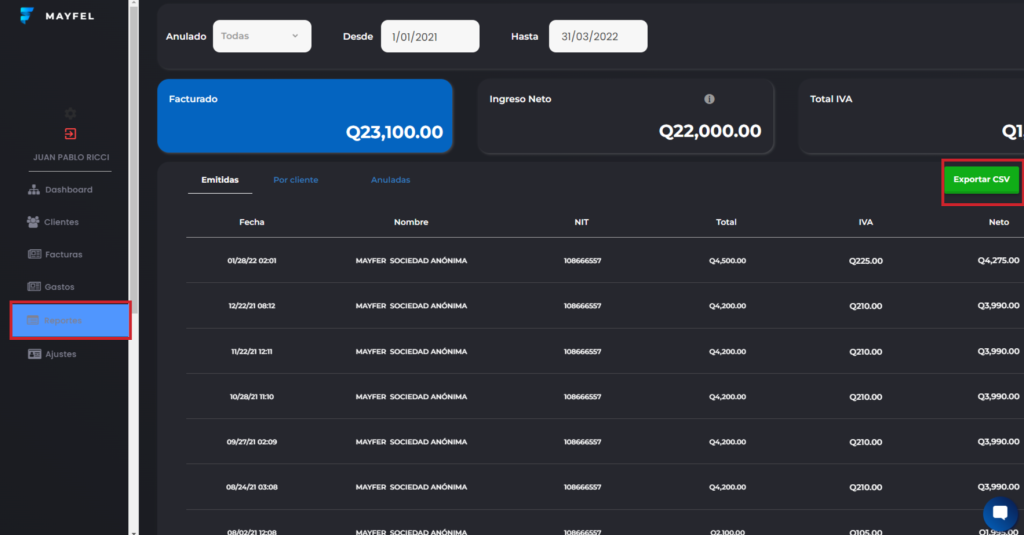
Task: Click the Facturado summary card
Action: tap(305, 117)
